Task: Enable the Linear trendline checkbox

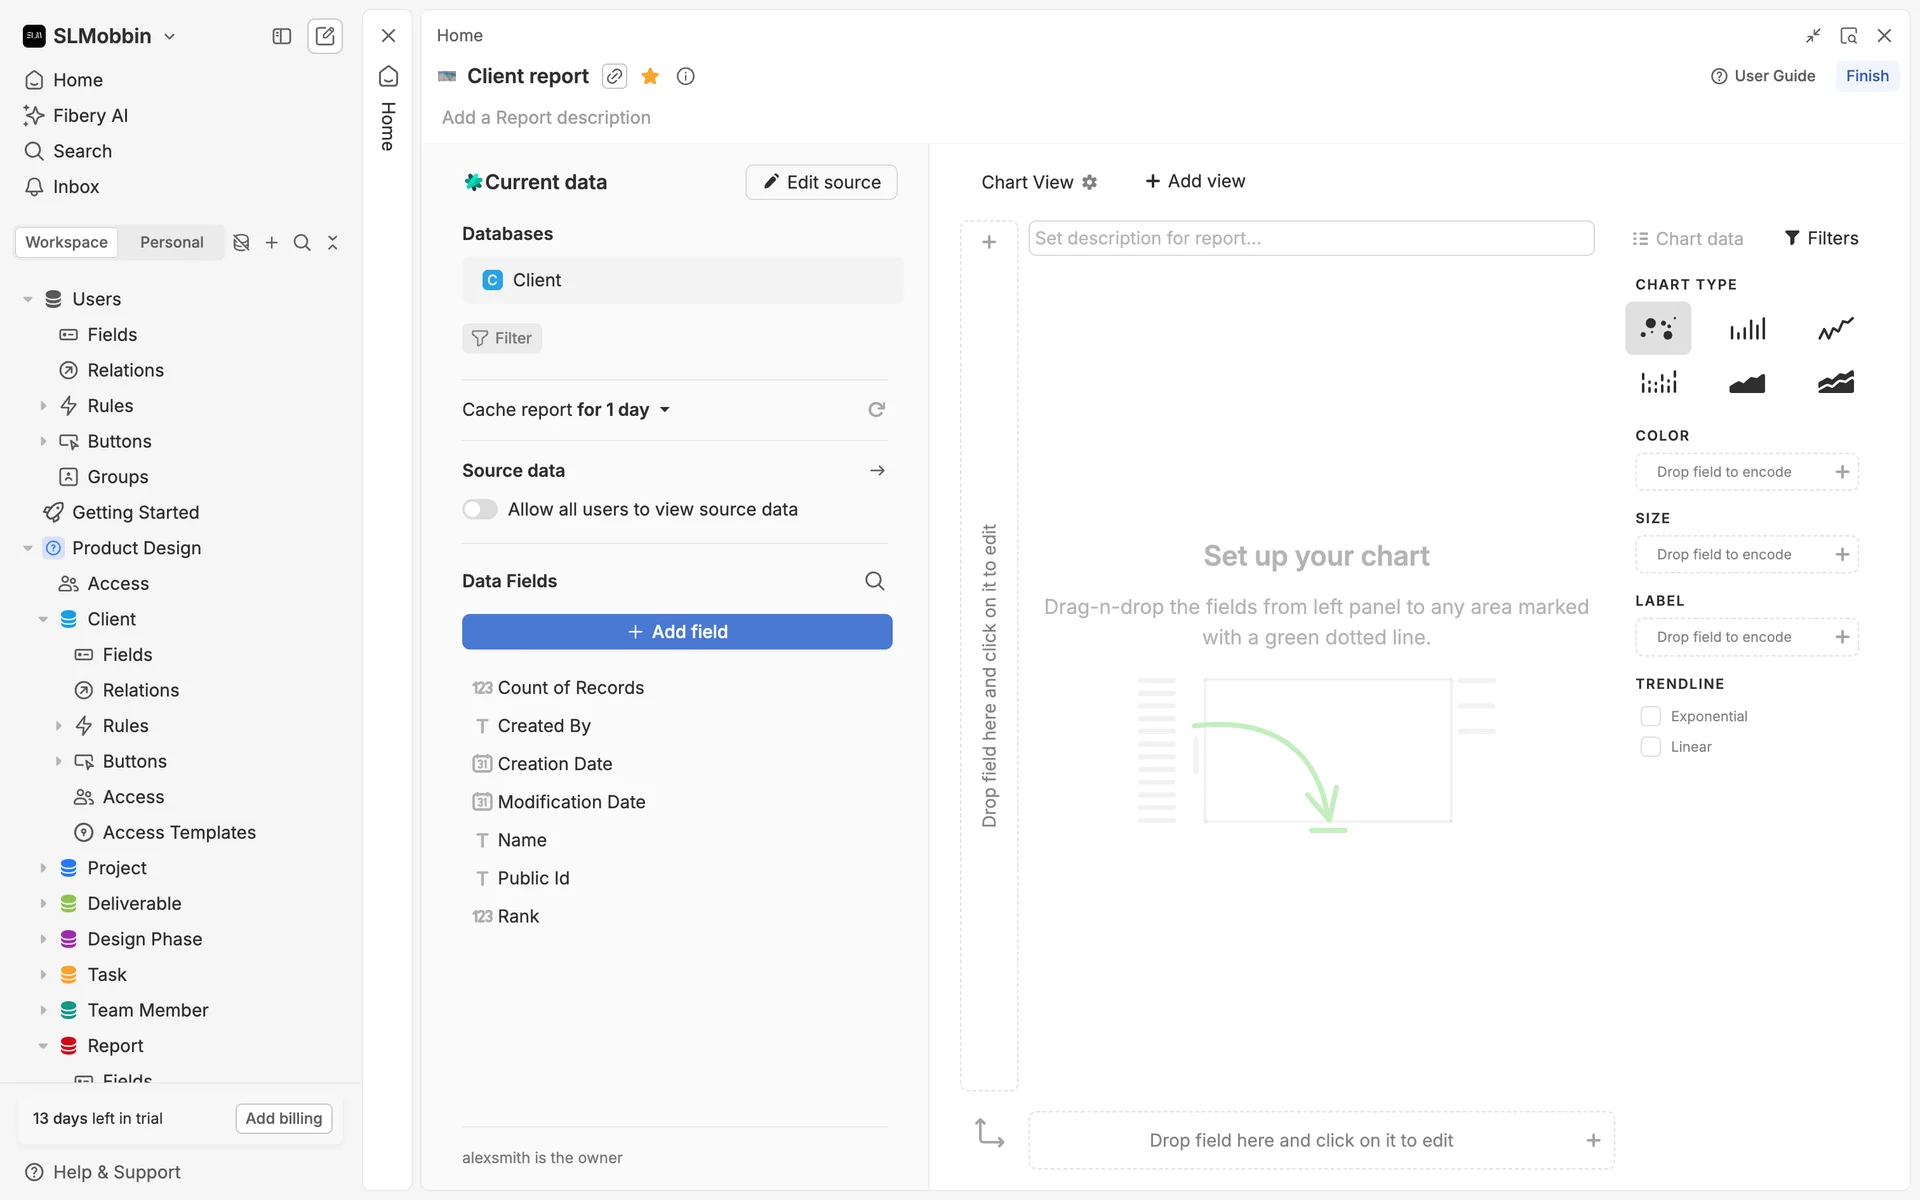Action: pyautogui.click(x=1650, y=747)
